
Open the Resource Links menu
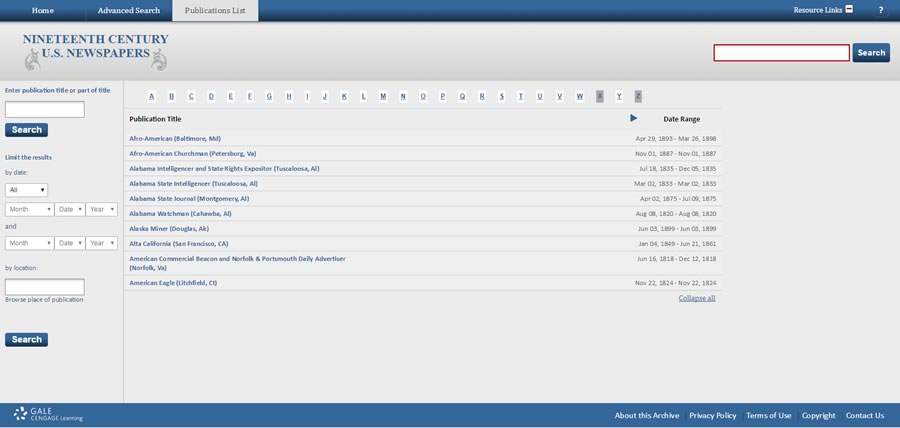click(x=818, y=10)
